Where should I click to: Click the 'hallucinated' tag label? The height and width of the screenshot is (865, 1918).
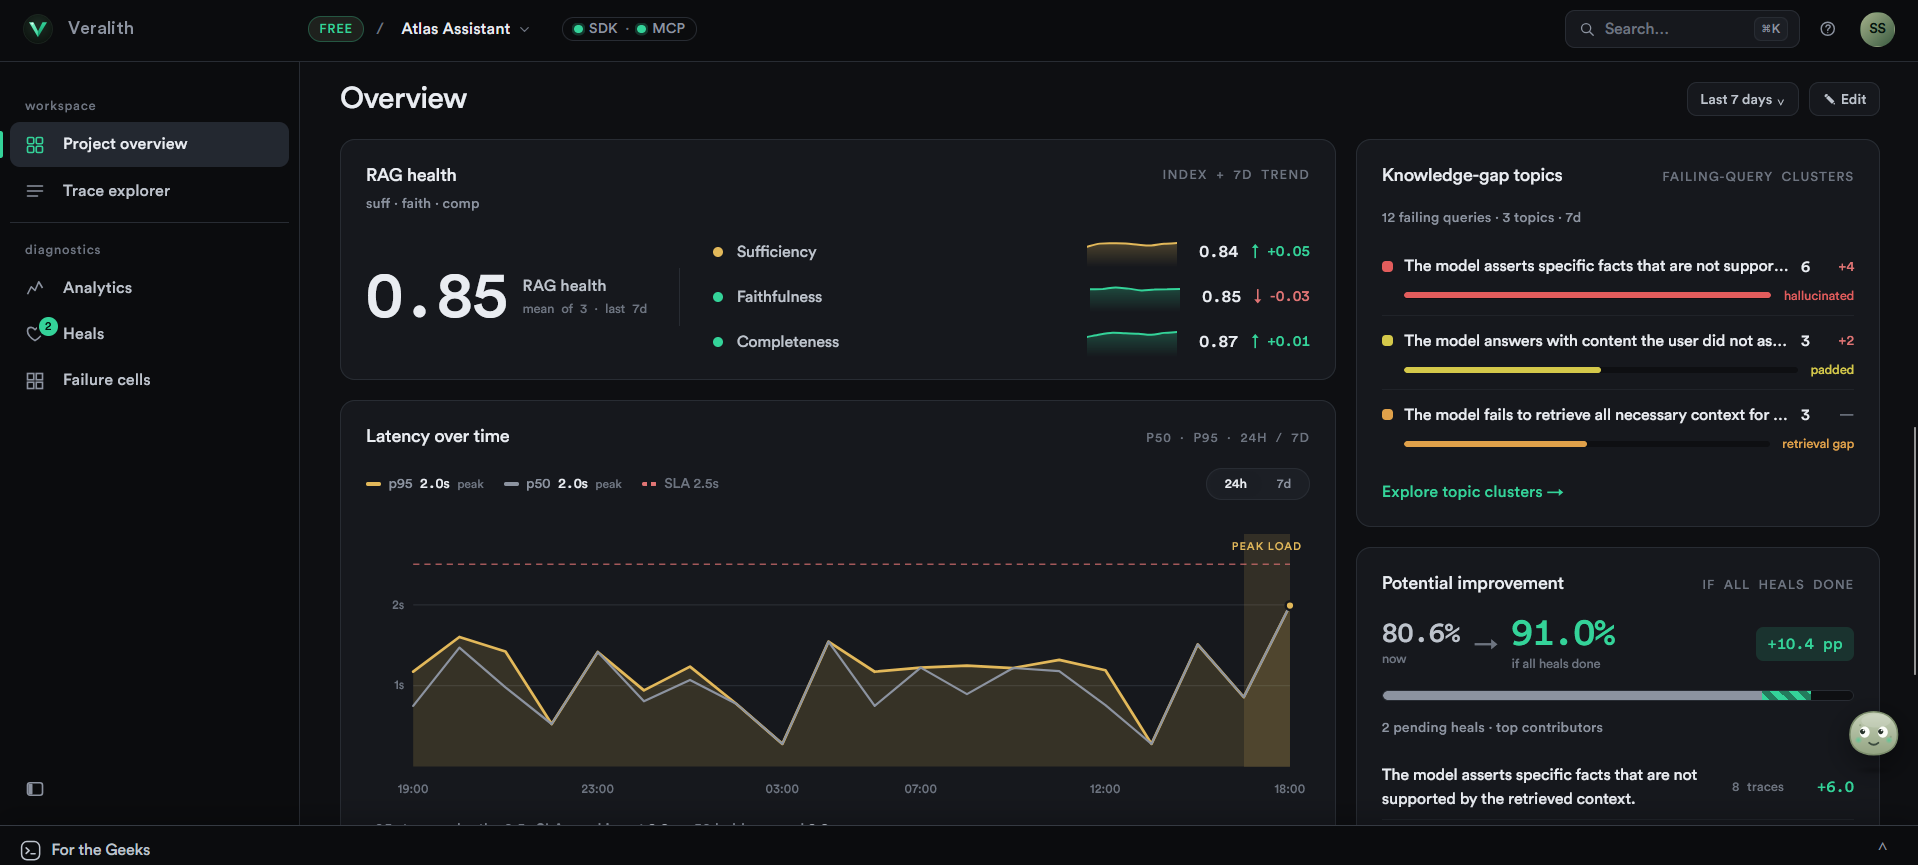point(1818,296)
